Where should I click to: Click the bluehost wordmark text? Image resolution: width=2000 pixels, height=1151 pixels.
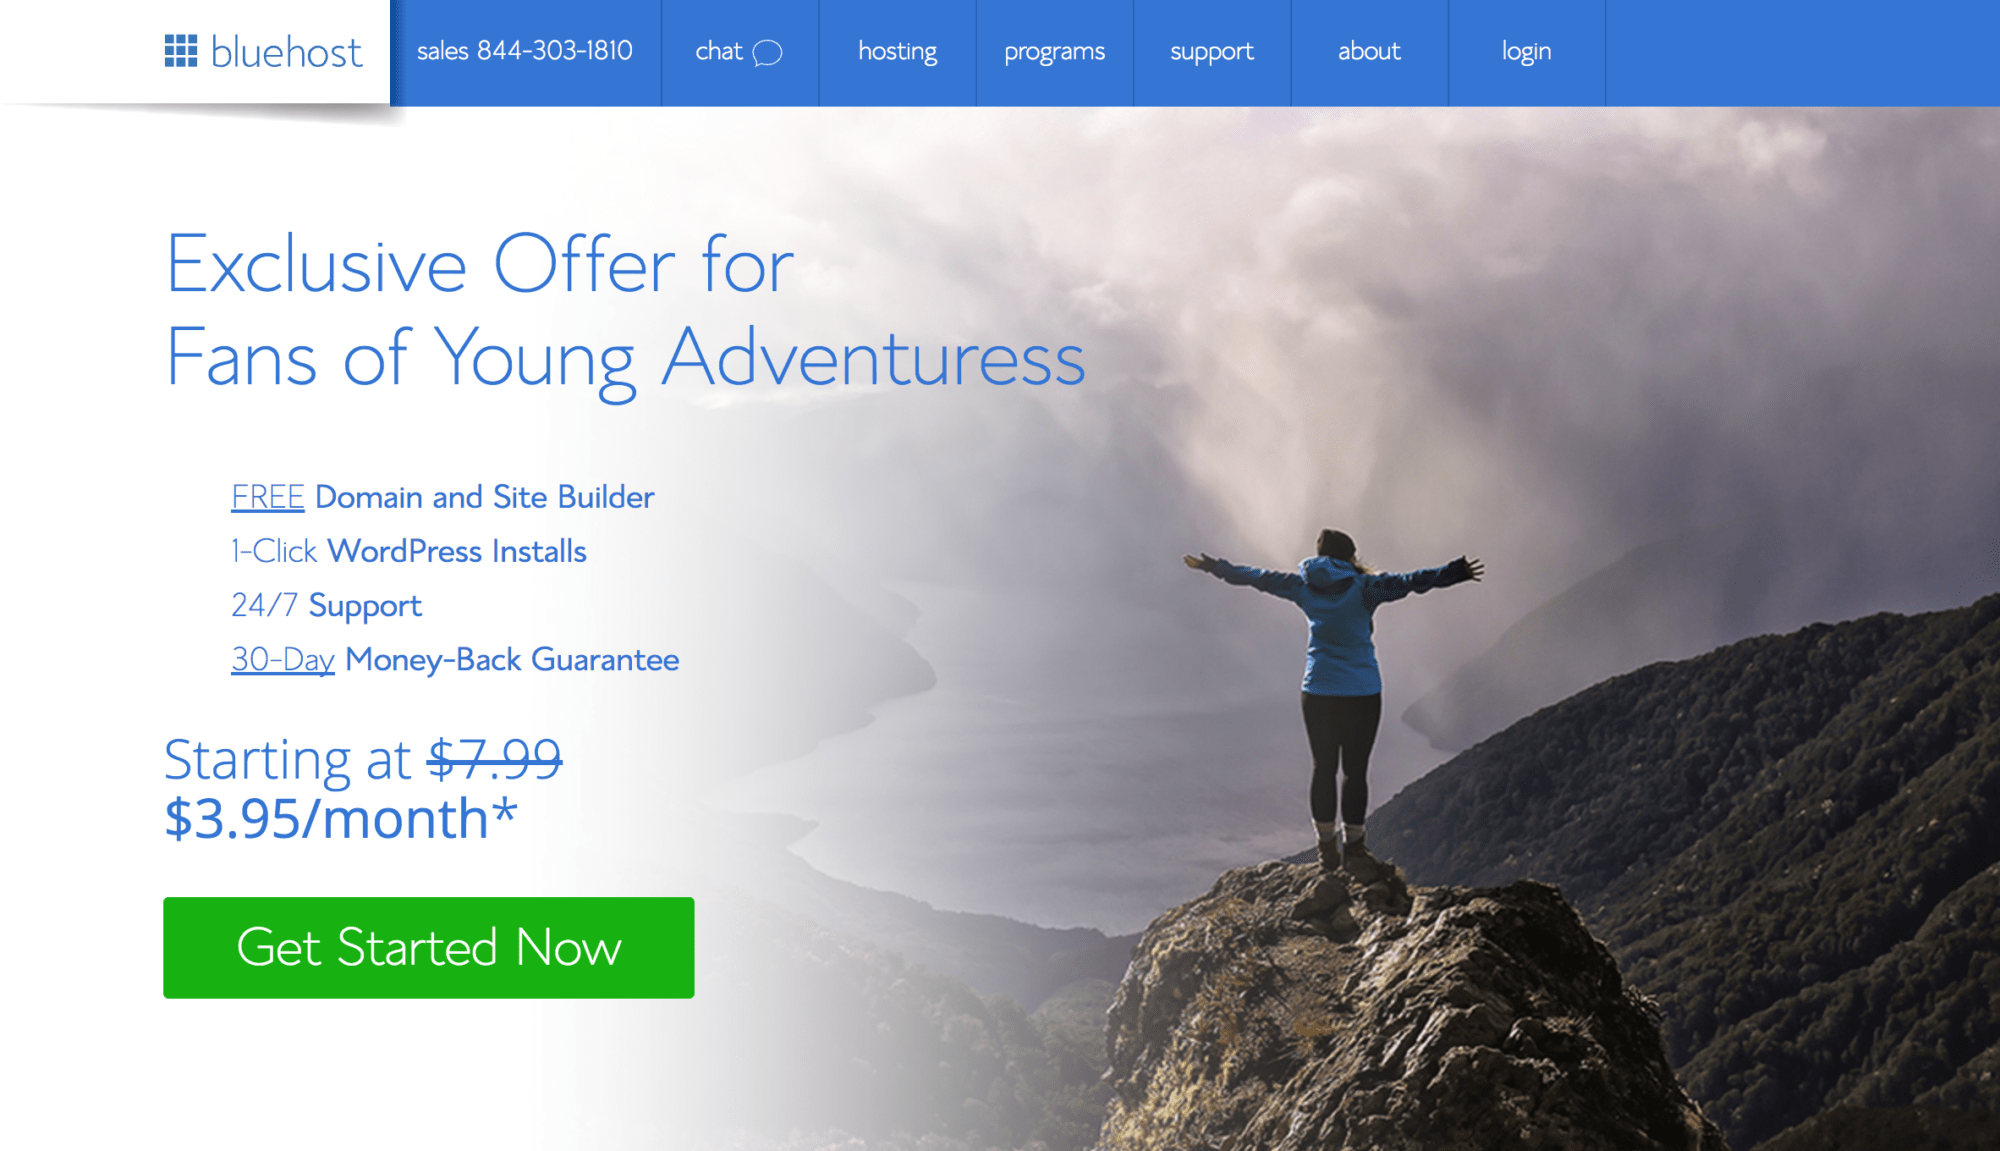tap(286, 52)
